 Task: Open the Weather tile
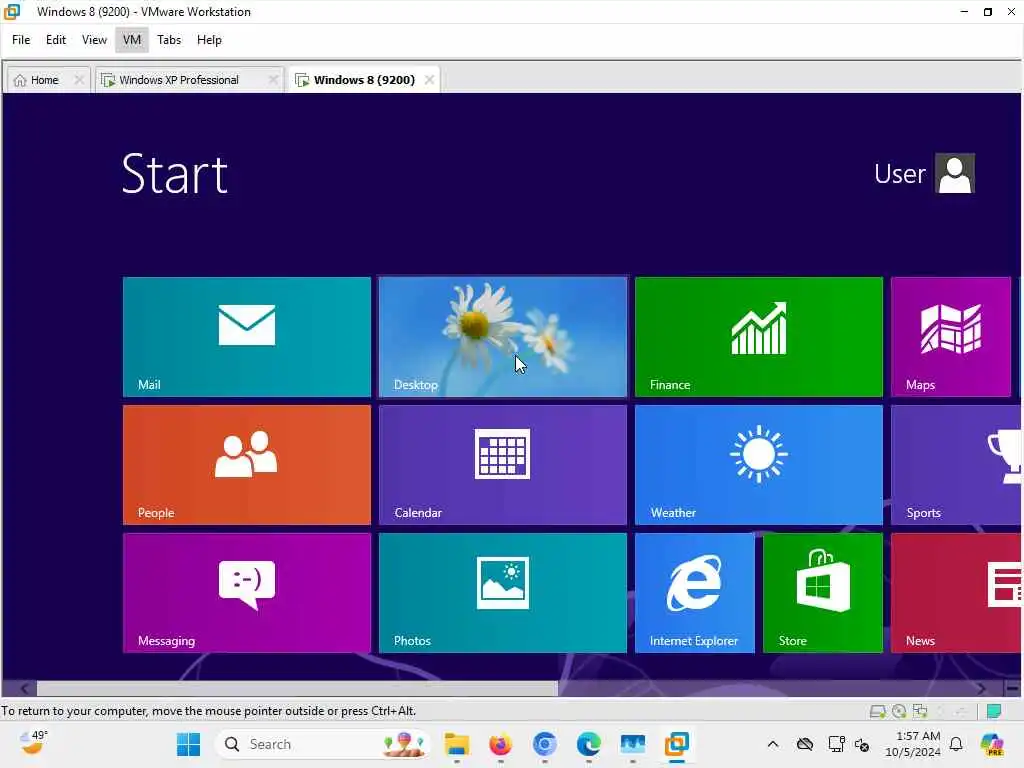759,465
